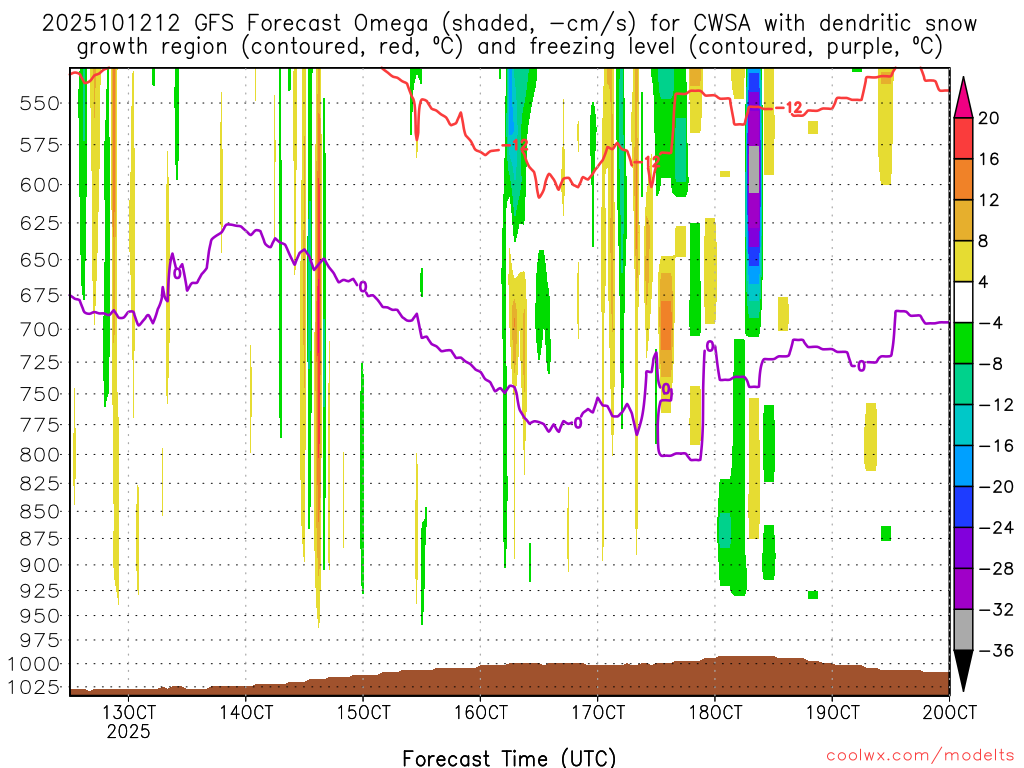The height and width of the screenshot is (768, 1024).
Task: Click the 625 pressure level label
Action: 40,223
